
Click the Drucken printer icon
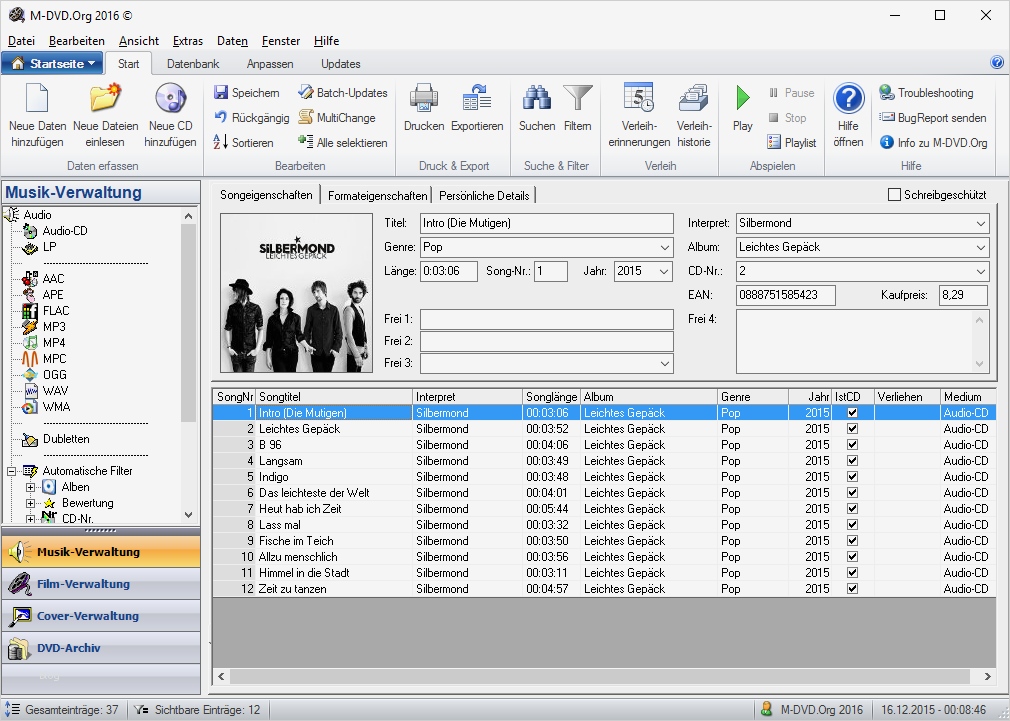[x=424, y=99]
